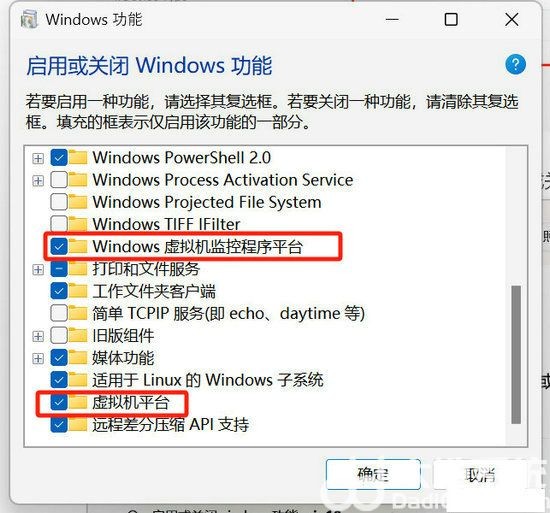Screen dimensions: 550x513
Task: Click folder icon beside 旧版组件
Action: click(78, 336)
